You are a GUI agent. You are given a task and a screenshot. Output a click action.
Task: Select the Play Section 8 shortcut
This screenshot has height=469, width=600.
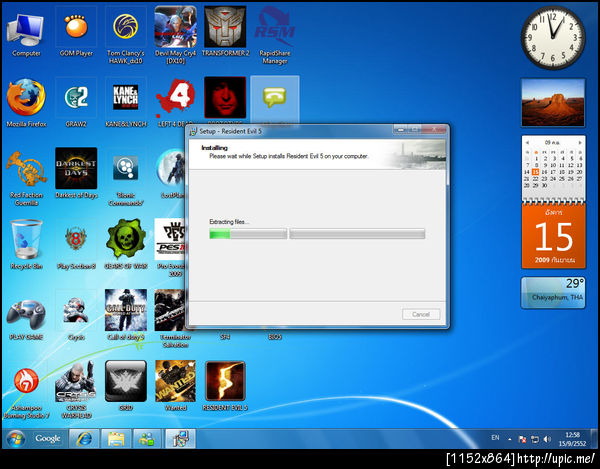tap(76, 245)
